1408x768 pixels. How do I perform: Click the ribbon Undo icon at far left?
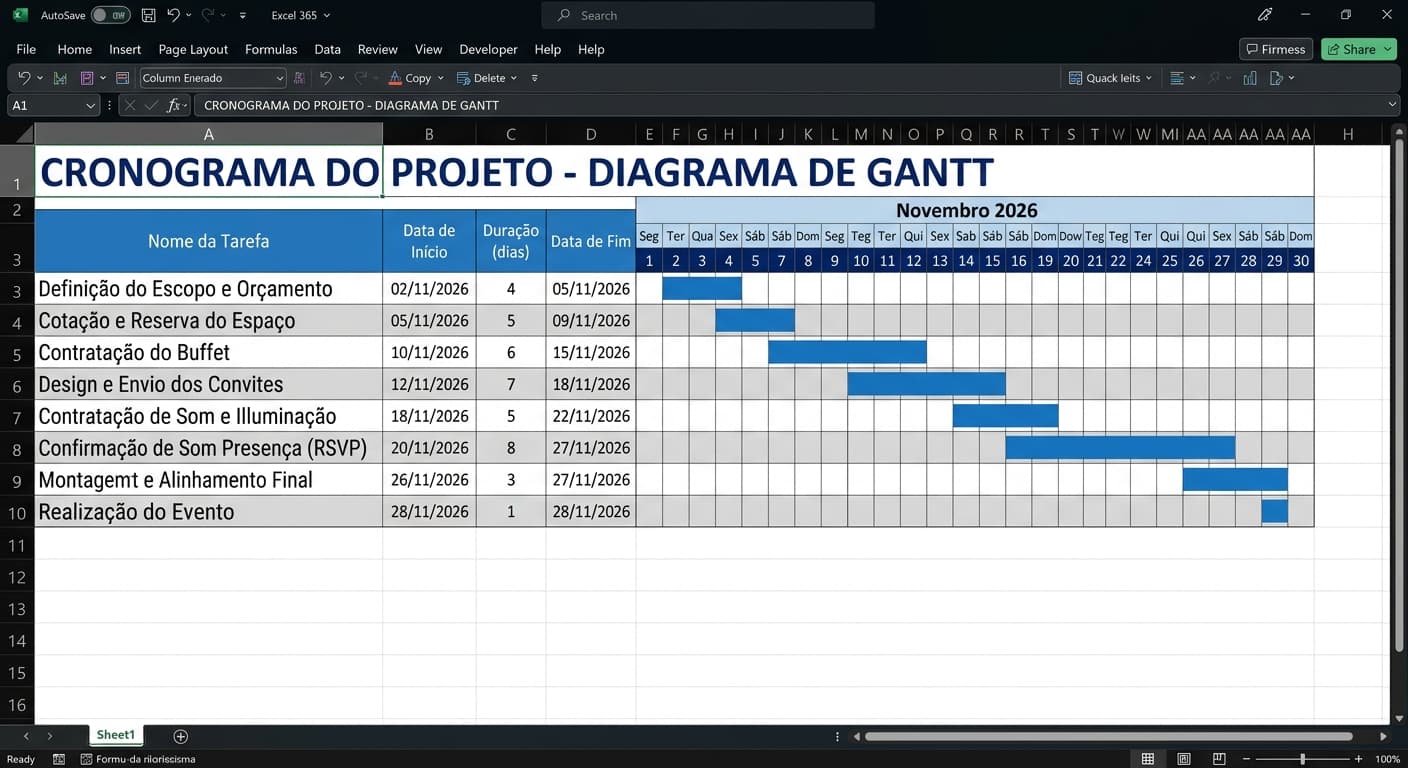point(24,78)
